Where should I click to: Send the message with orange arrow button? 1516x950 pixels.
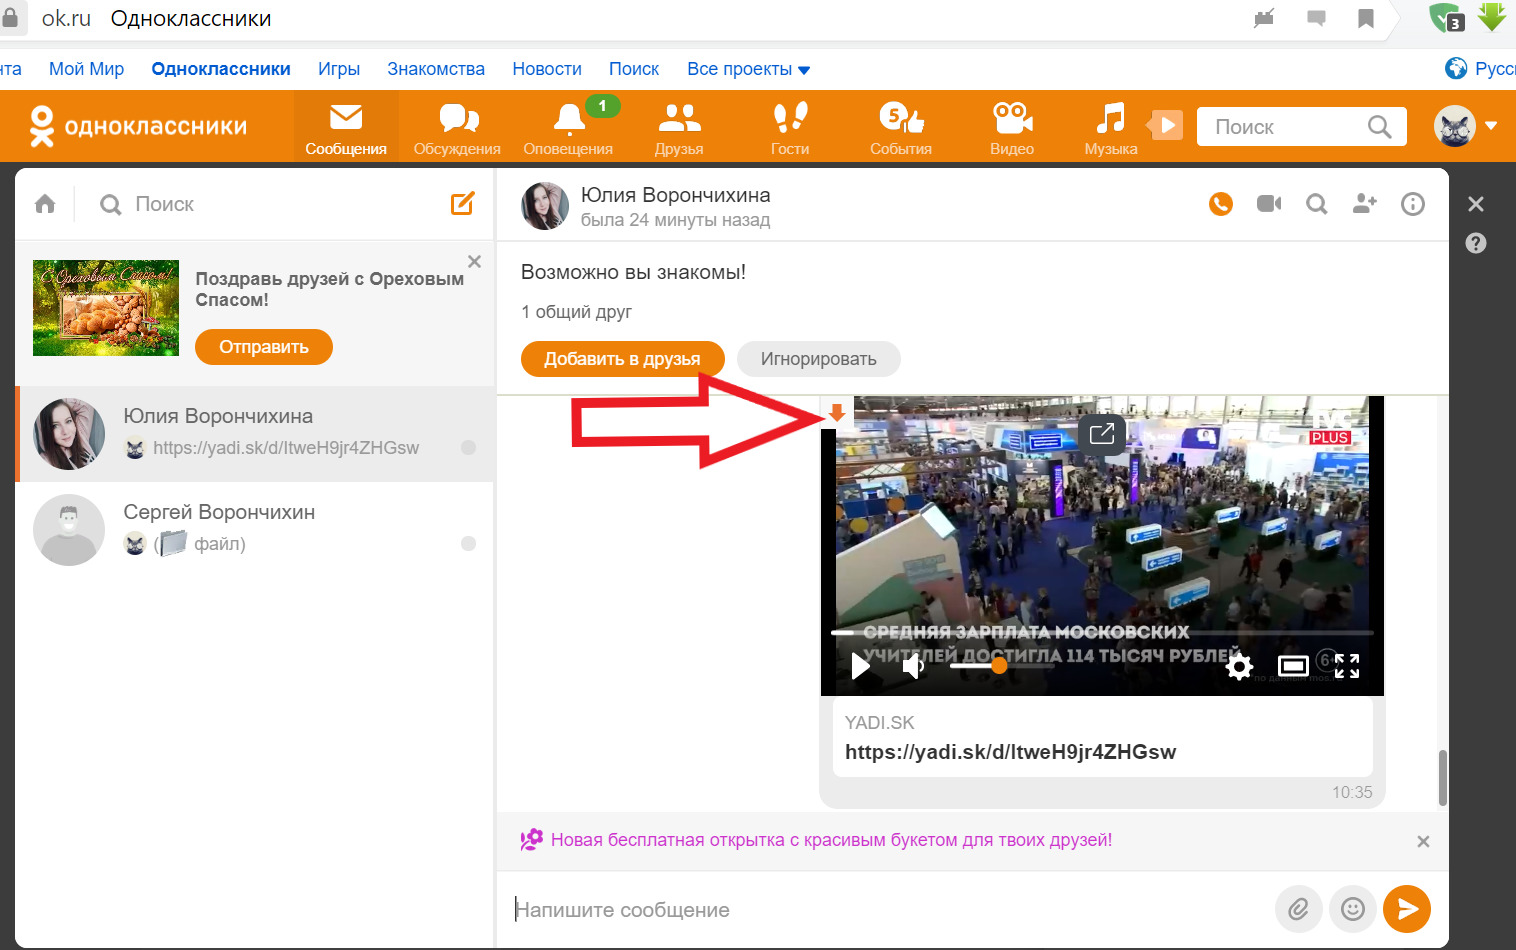point(1407,909)
